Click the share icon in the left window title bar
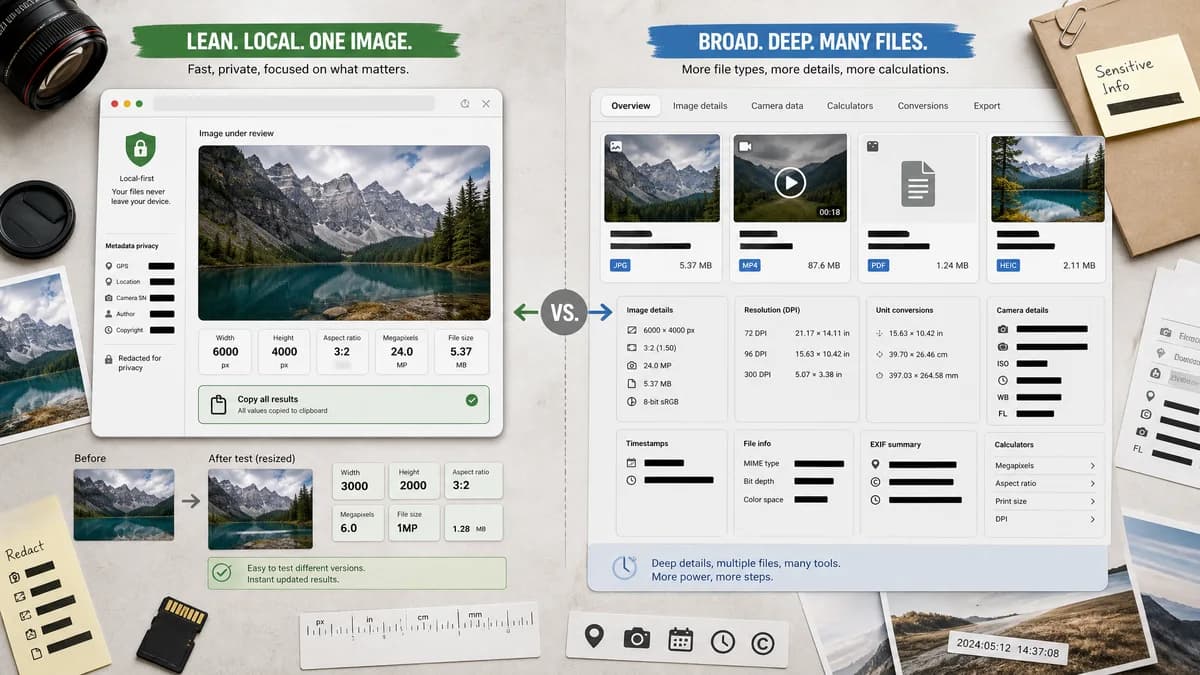This screenshot has width=1200, height=675. tap(465, 104)
